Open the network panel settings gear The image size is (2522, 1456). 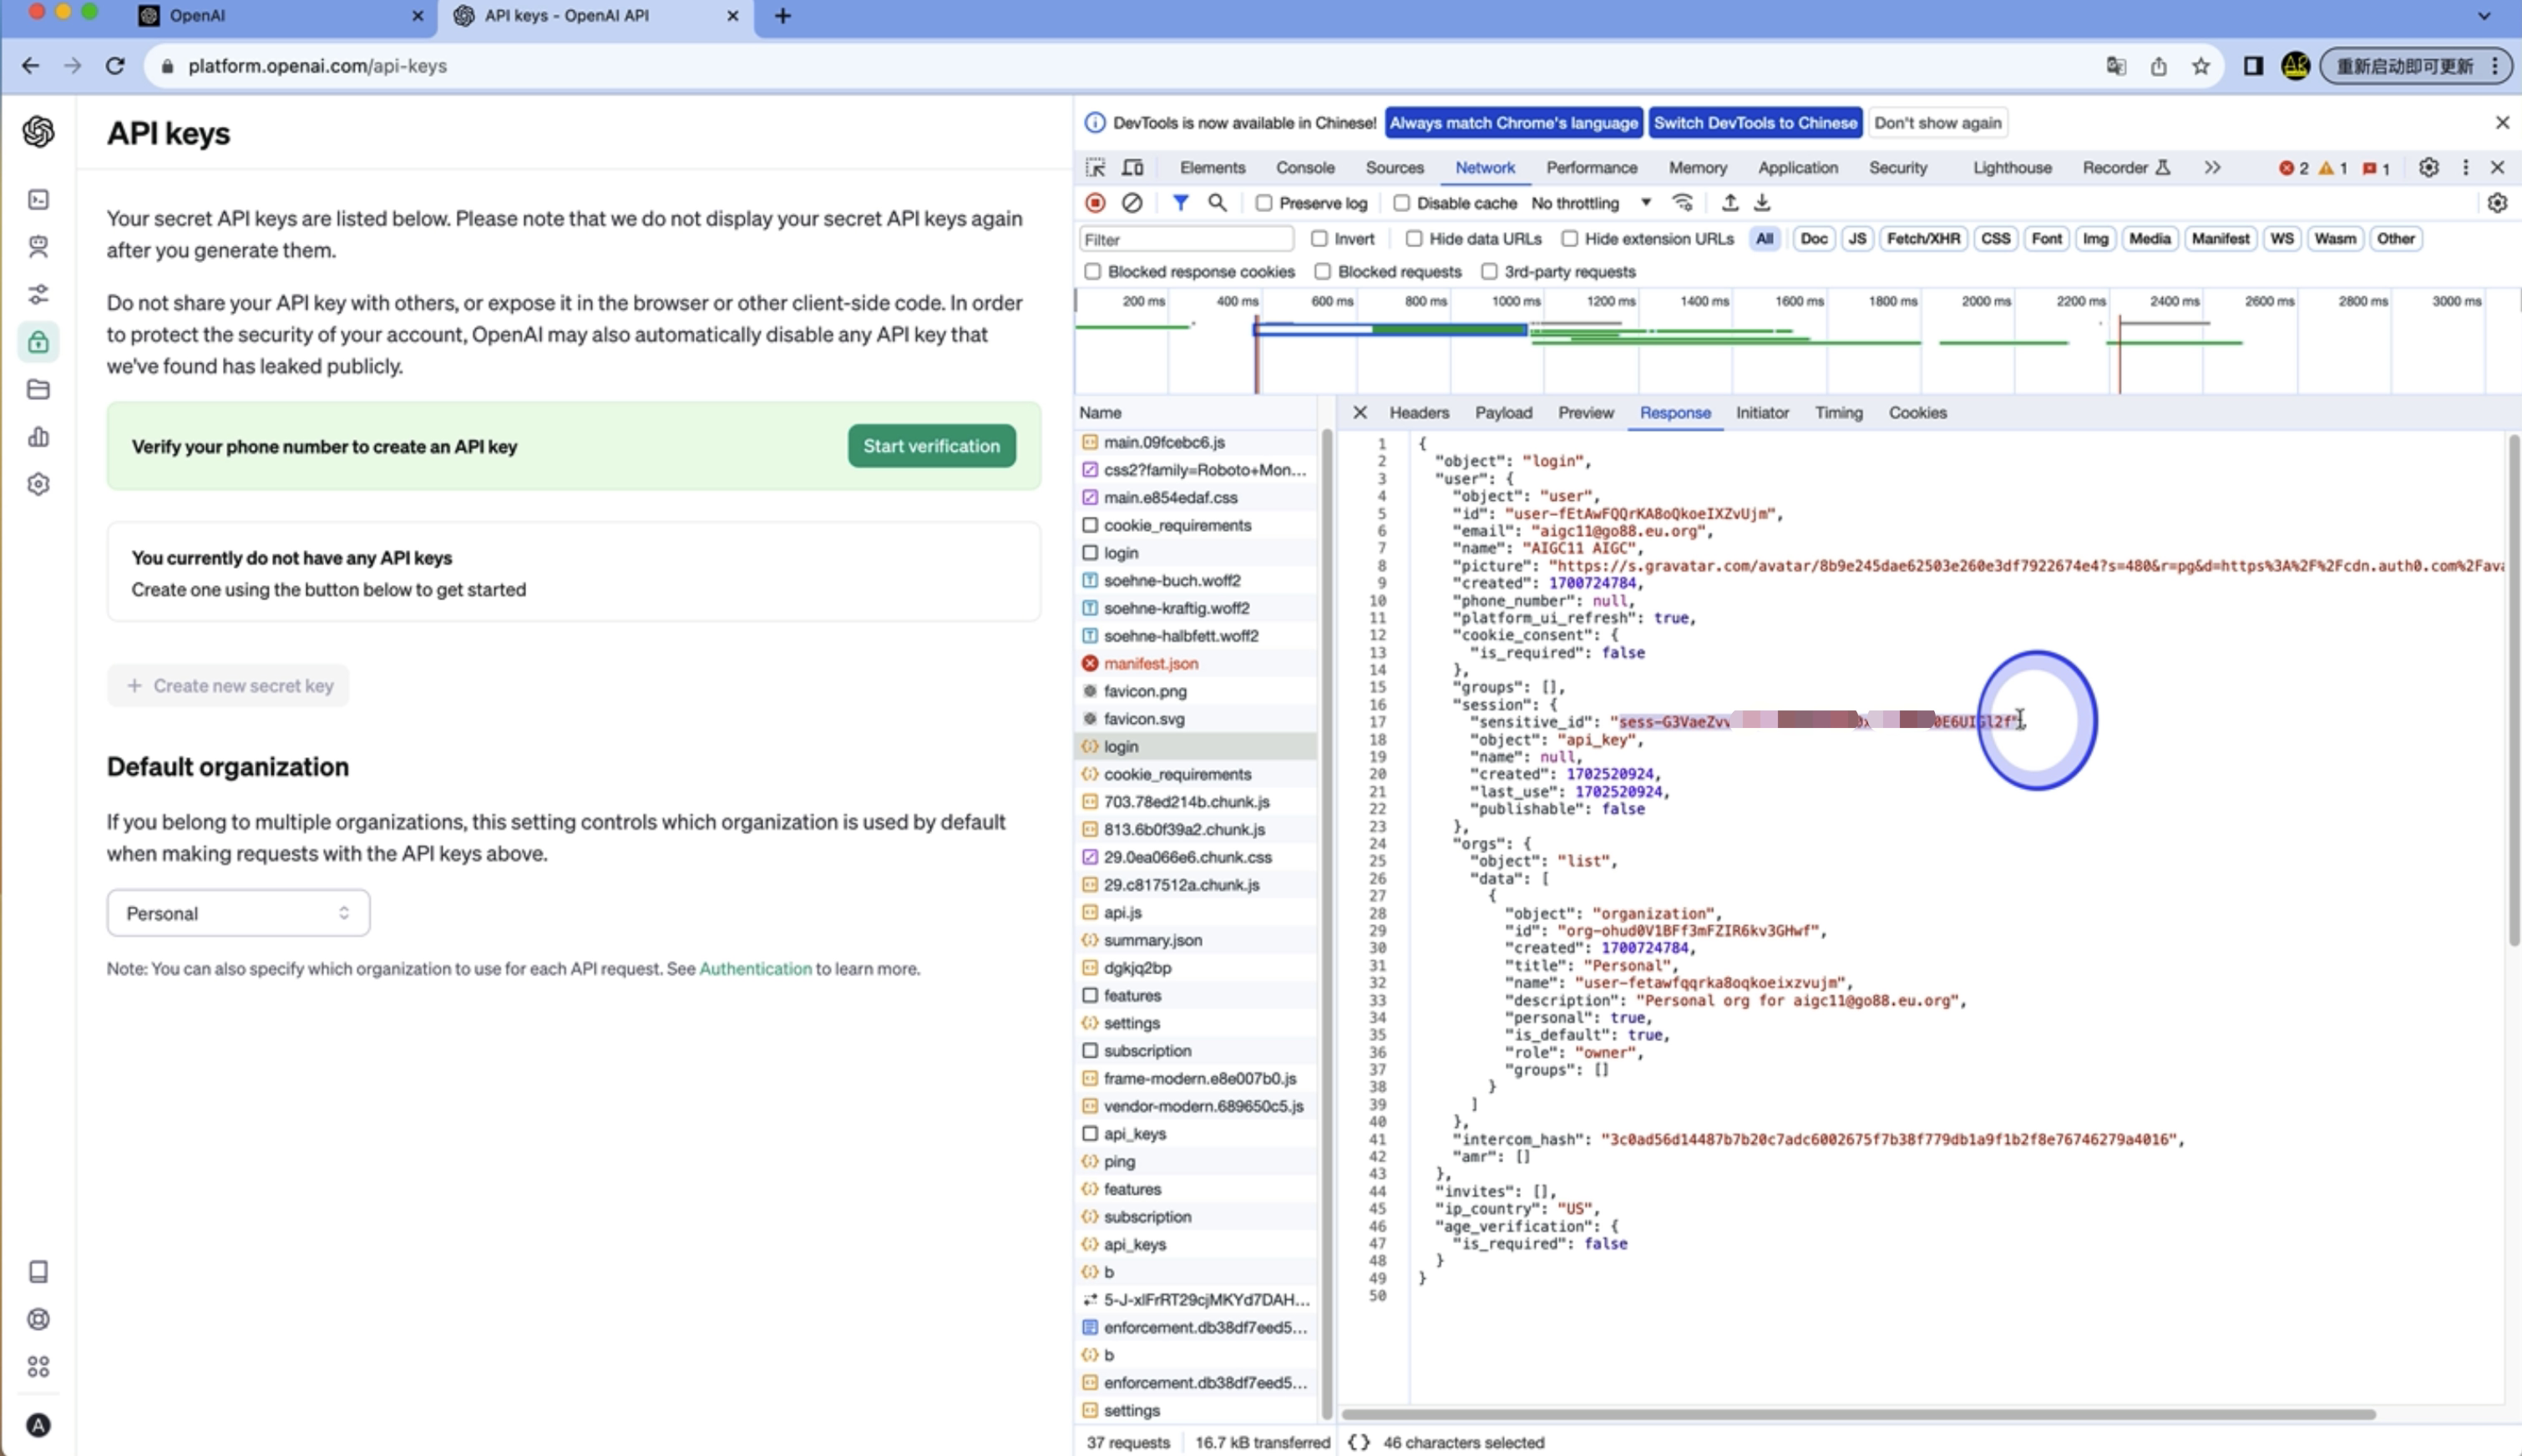2497,203
